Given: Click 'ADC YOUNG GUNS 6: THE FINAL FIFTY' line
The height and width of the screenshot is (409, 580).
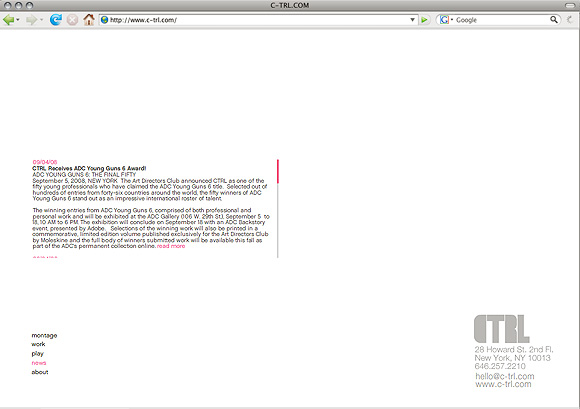Looking at the screenshot, I should (84, 175).
